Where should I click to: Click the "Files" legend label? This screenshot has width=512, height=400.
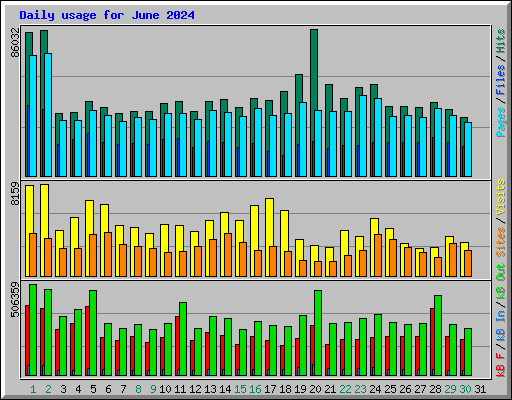tap(501, 80)
